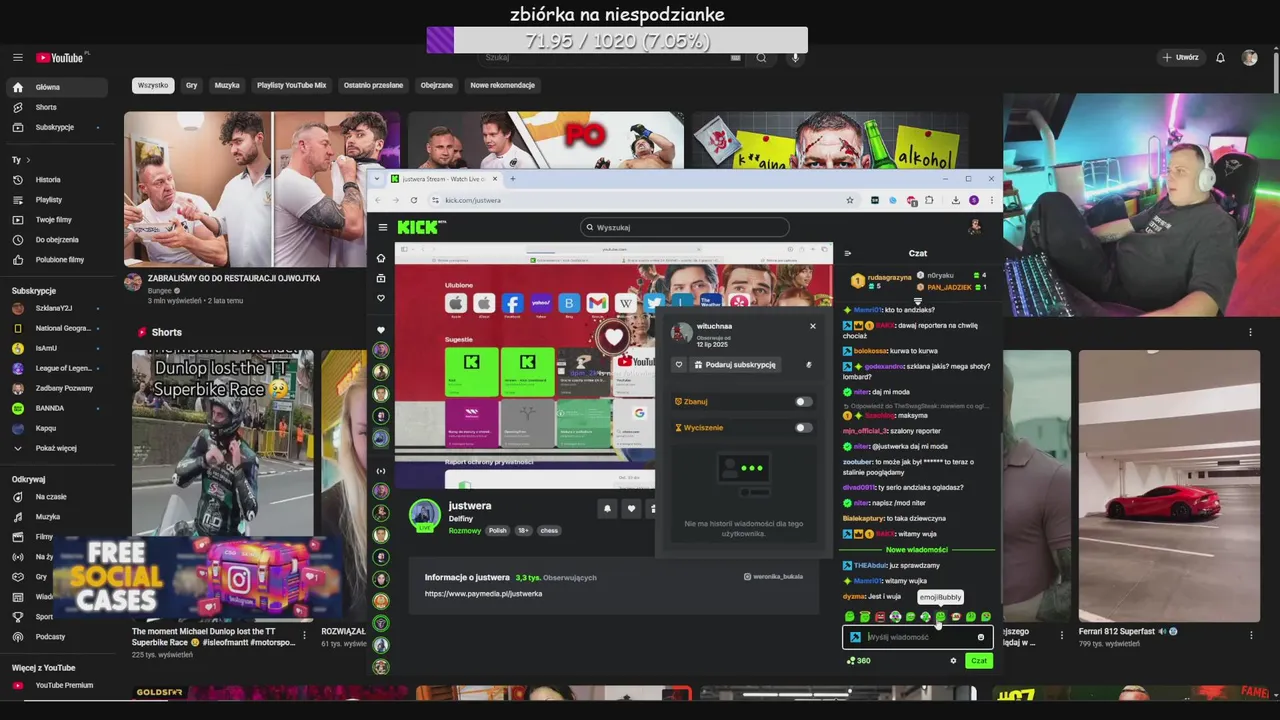The width and height of the screenshot is (1280, 720).
Task: Close the wituchnaa user card
Action: (812, 326)
